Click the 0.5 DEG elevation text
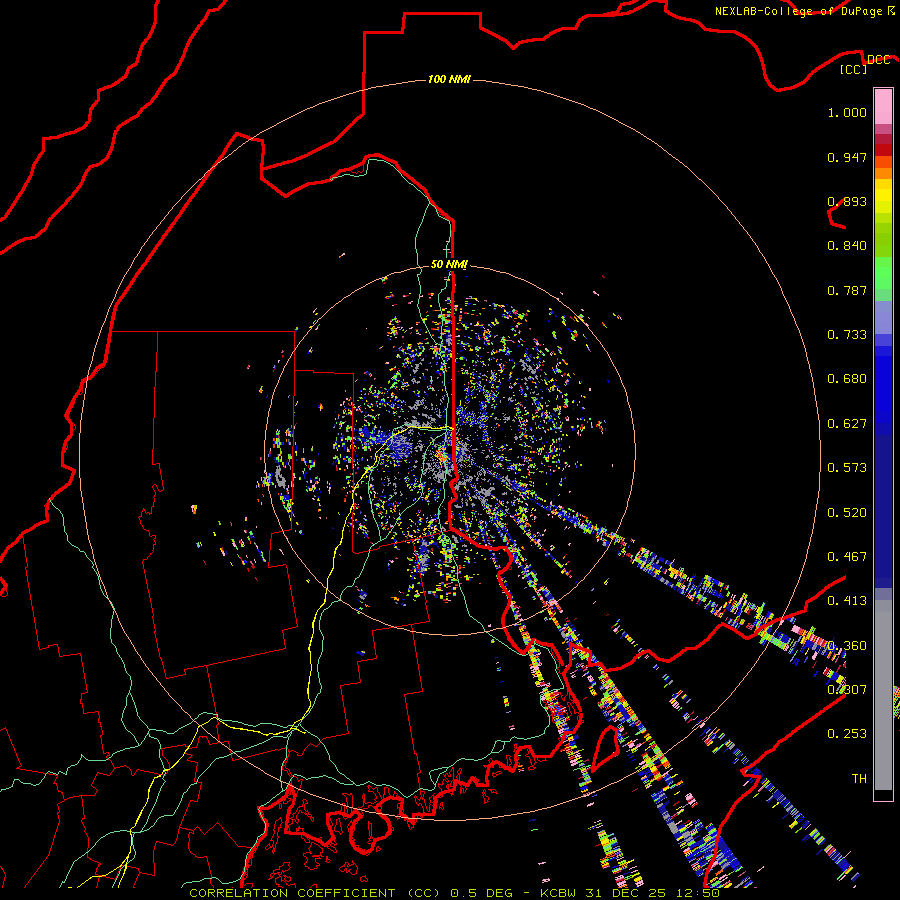 (x=482, y=893)
